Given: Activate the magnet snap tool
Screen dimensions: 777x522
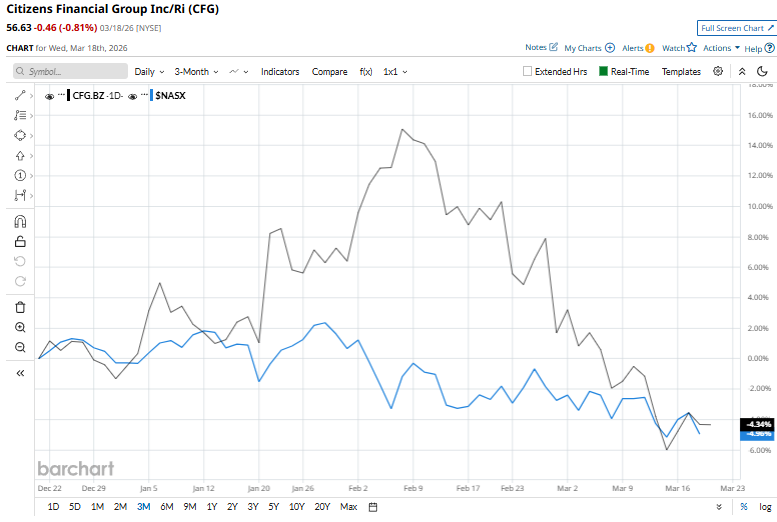Looking at the screenshot, I should click(x=20, y=221).
